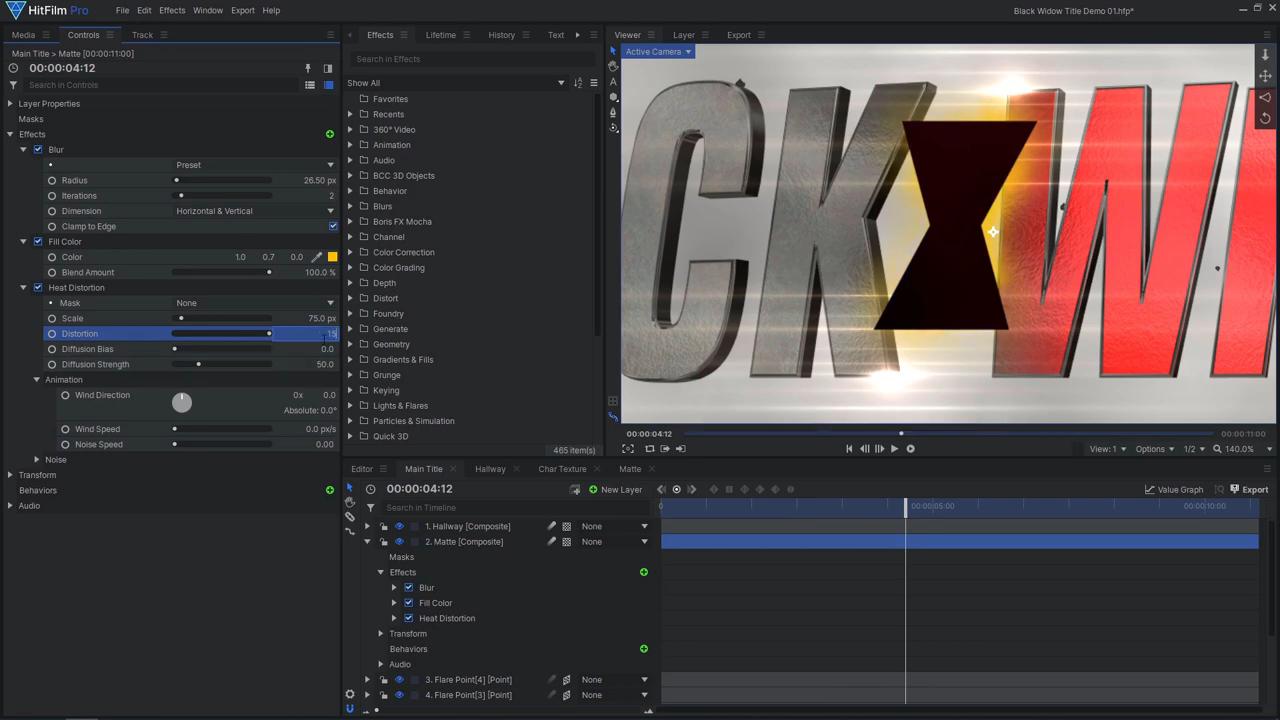Switch to the Hallway timeline tab
Image resolution: width=1280 pixels, height=720 pixels.
point(490,469)
